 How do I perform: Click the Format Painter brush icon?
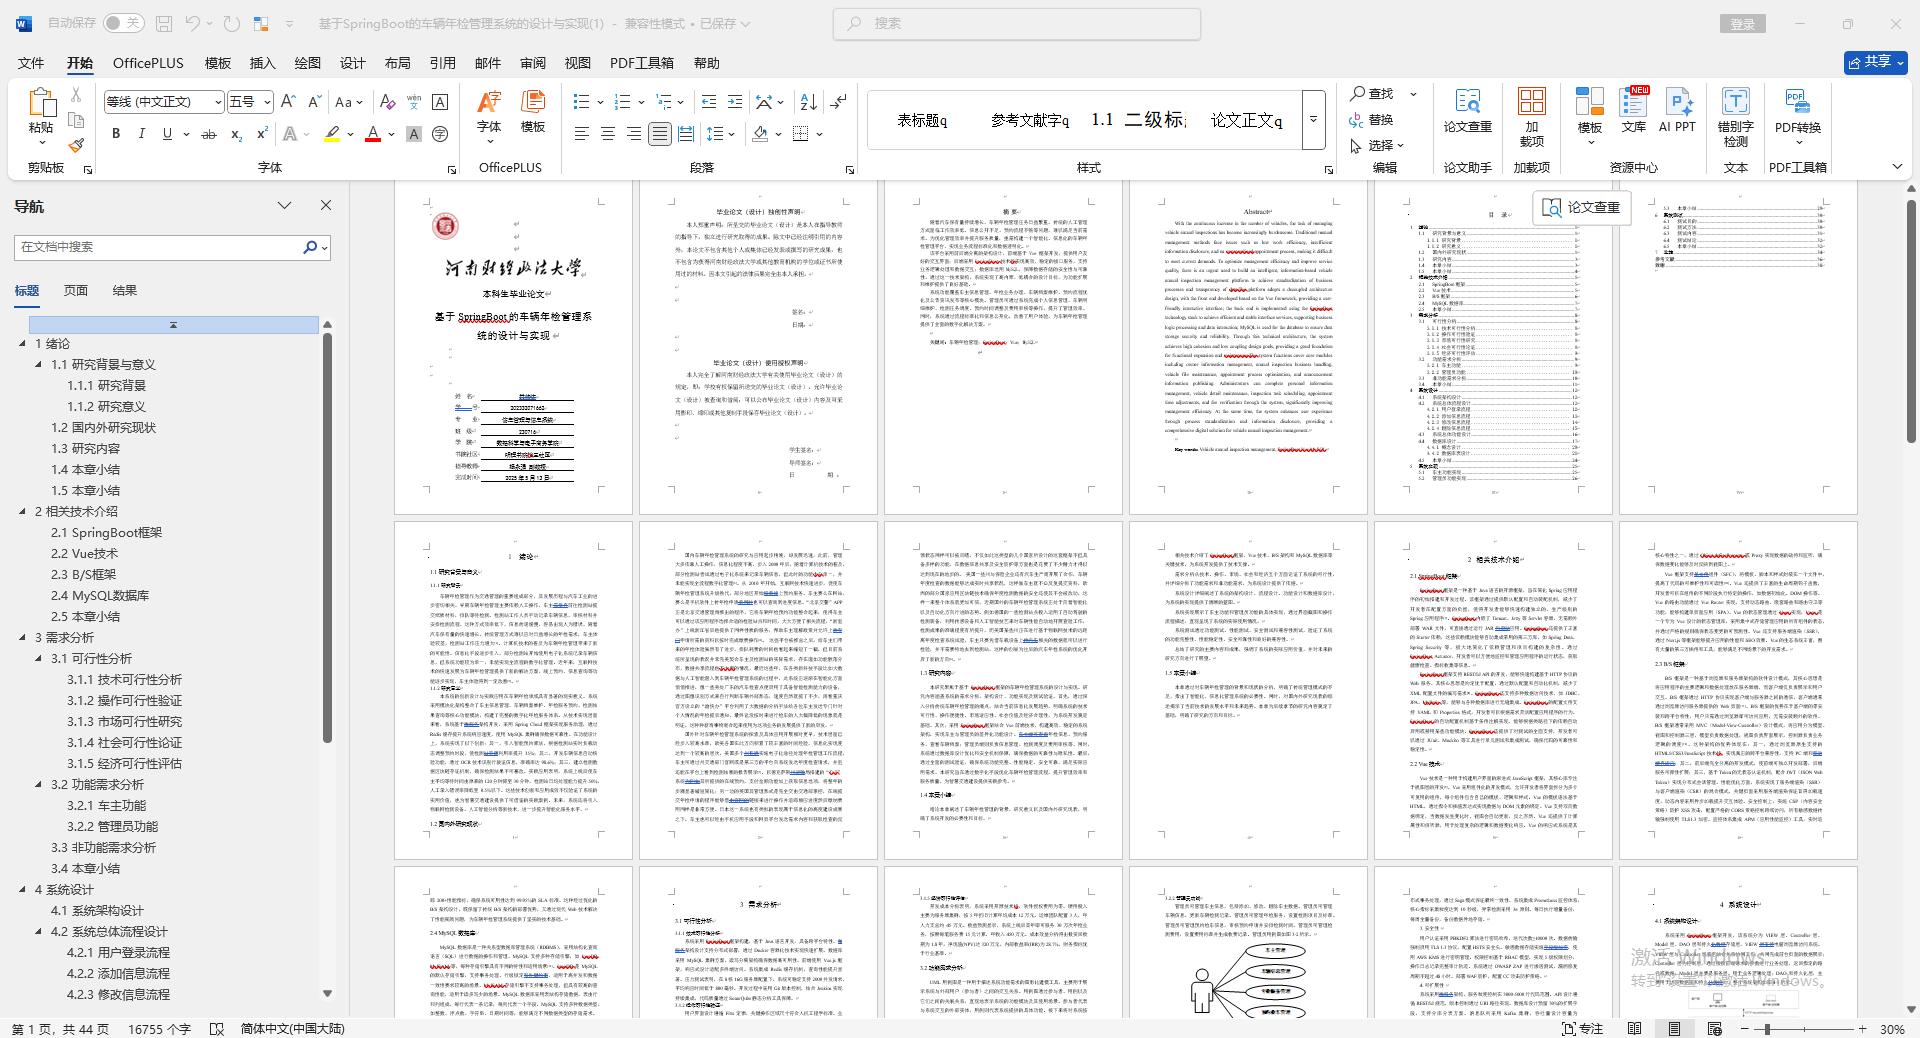pyautogui.click(x=76, y=145)
